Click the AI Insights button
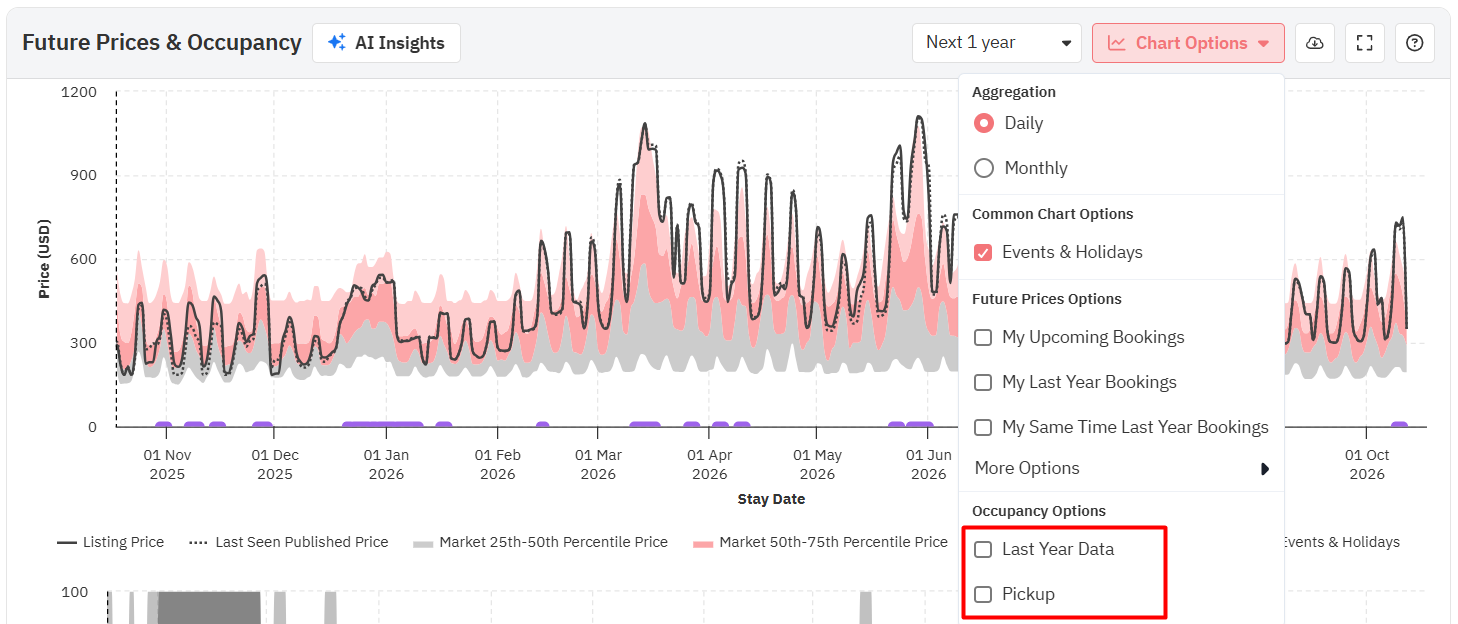Screen dimensions: 1458x624 pos(386,43)
